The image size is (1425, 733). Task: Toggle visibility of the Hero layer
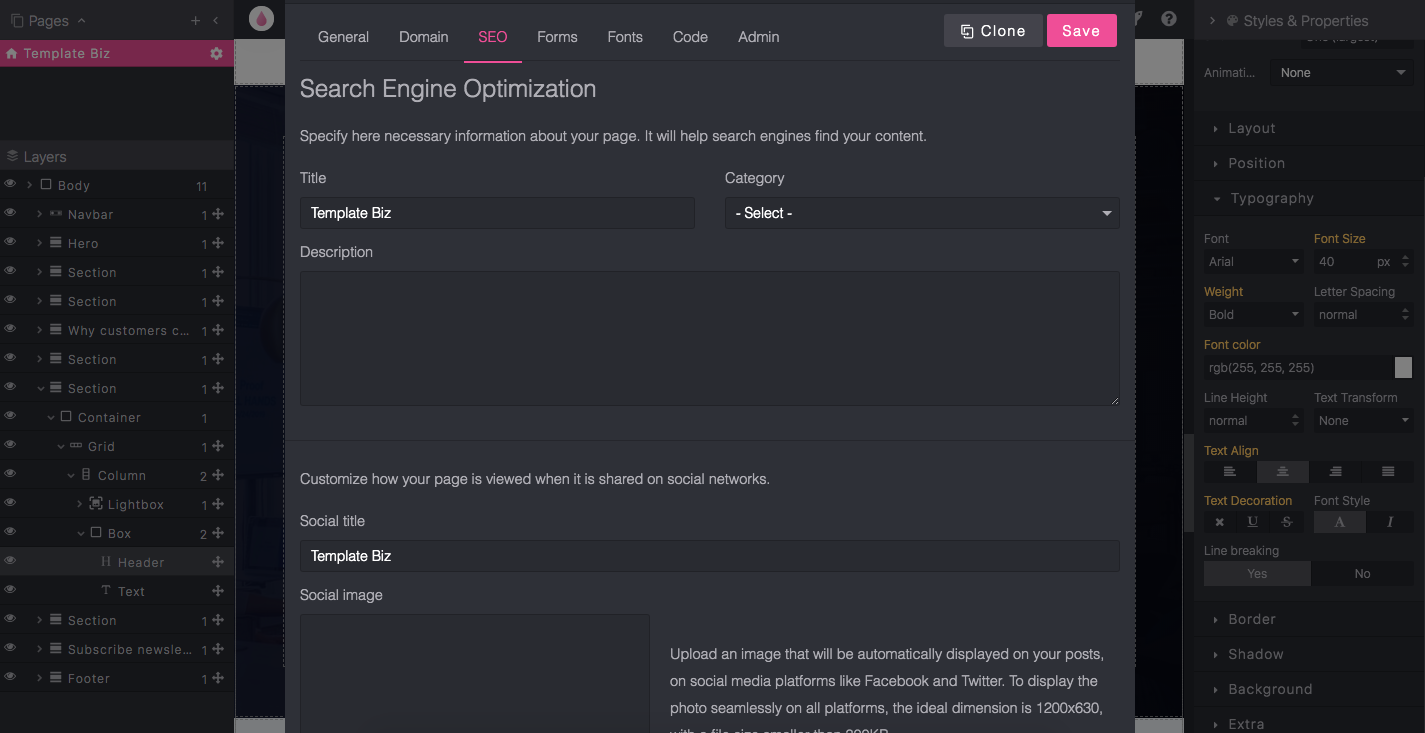click(x=10, y=243)
